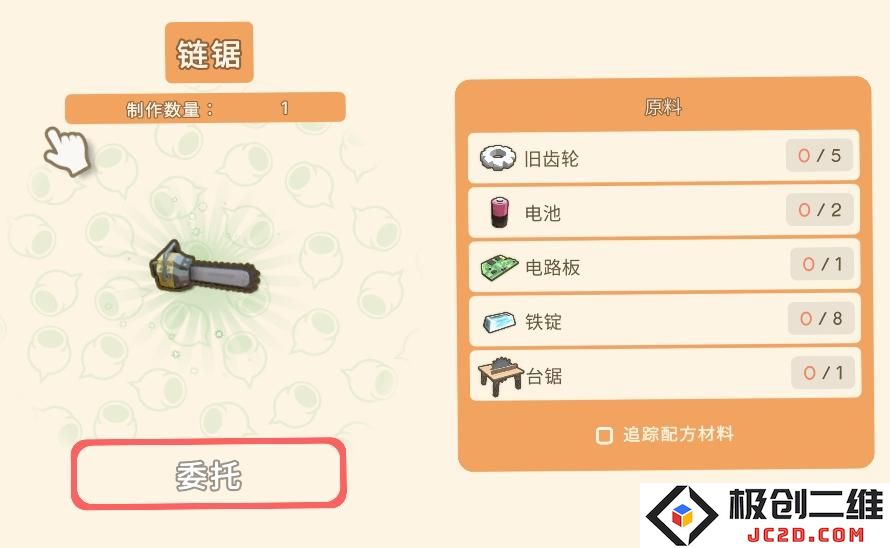
Task: Click the pointing hand cursor icon
Action: point(67,150)
